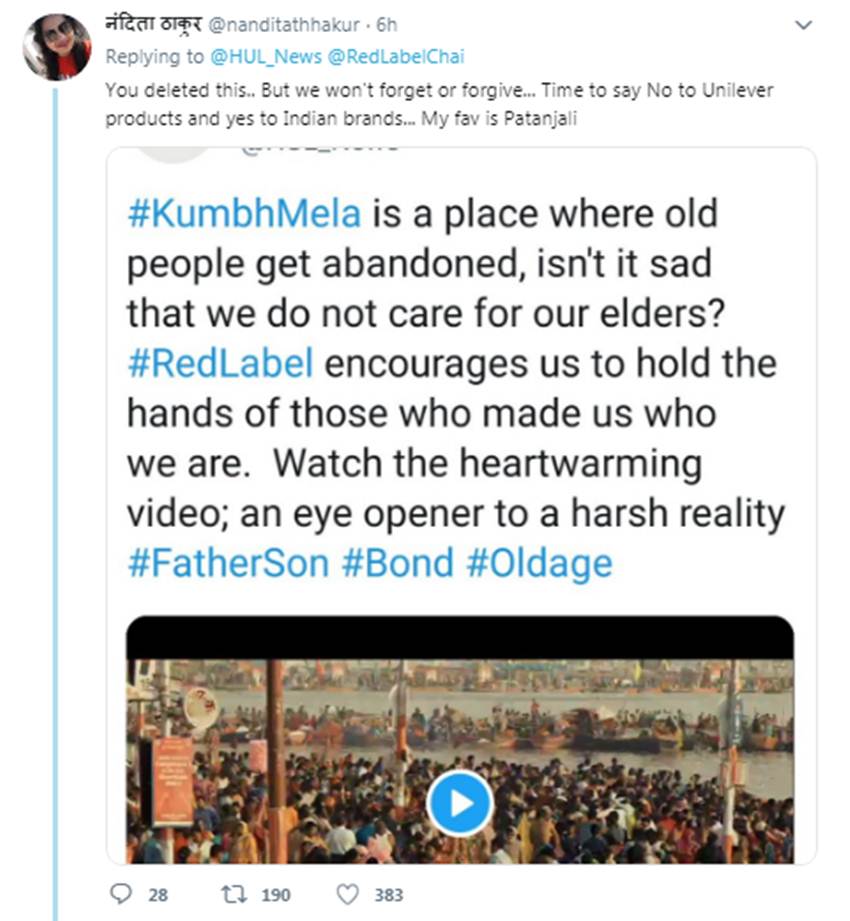Retweet this post using the retweet icon
Viewport: 850px width, 921px height.
pos(235,894)
